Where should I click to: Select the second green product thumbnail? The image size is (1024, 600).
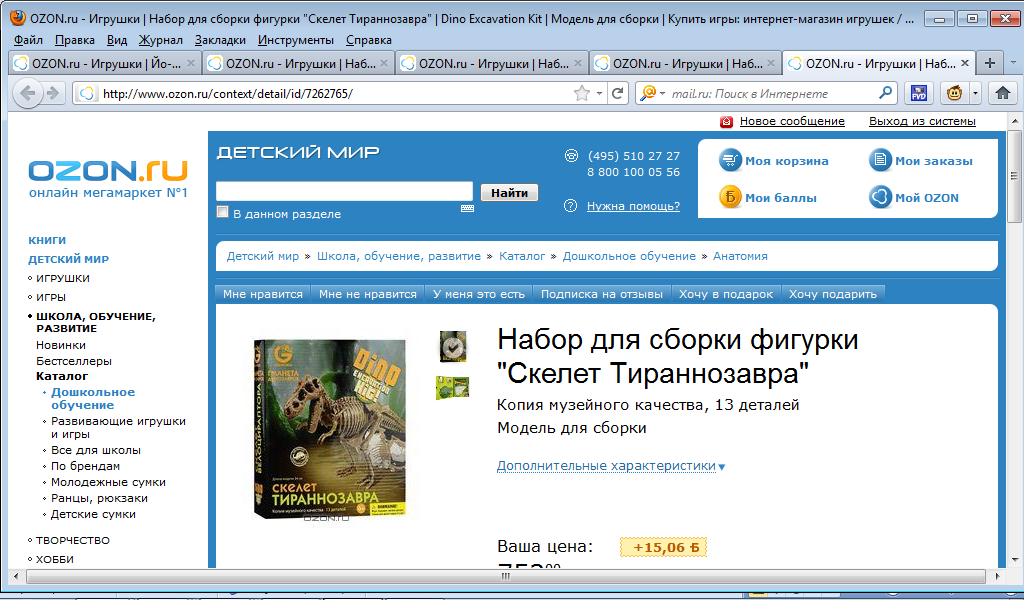click(452, 388)
